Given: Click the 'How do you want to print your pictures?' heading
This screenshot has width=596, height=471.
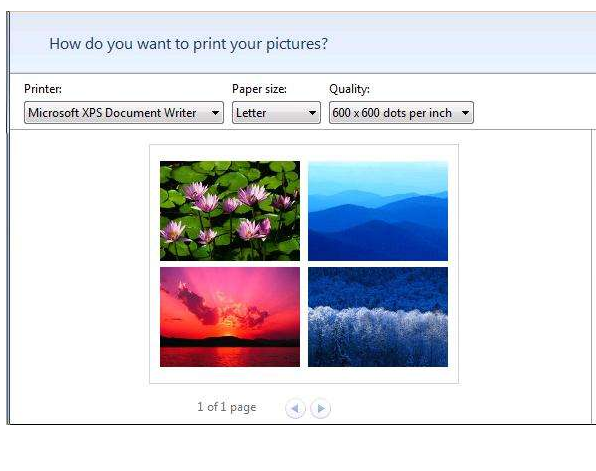Looking at the screenshot, I should [189, 44].
